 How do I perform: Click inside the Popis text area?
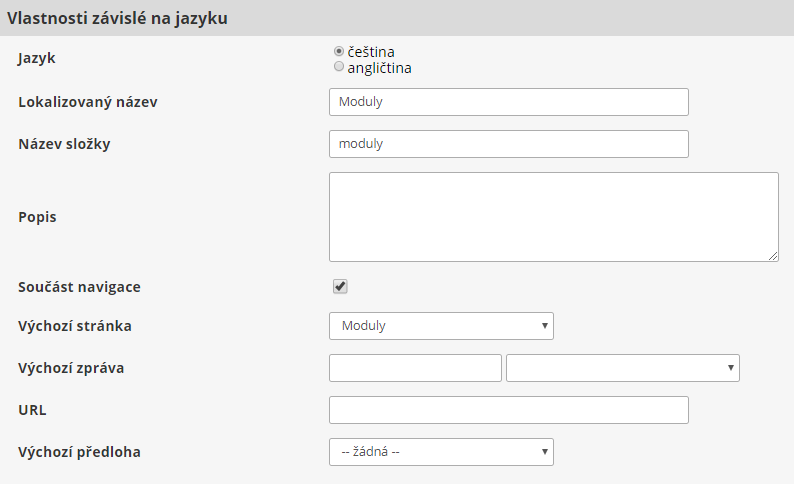pos(553,217)
